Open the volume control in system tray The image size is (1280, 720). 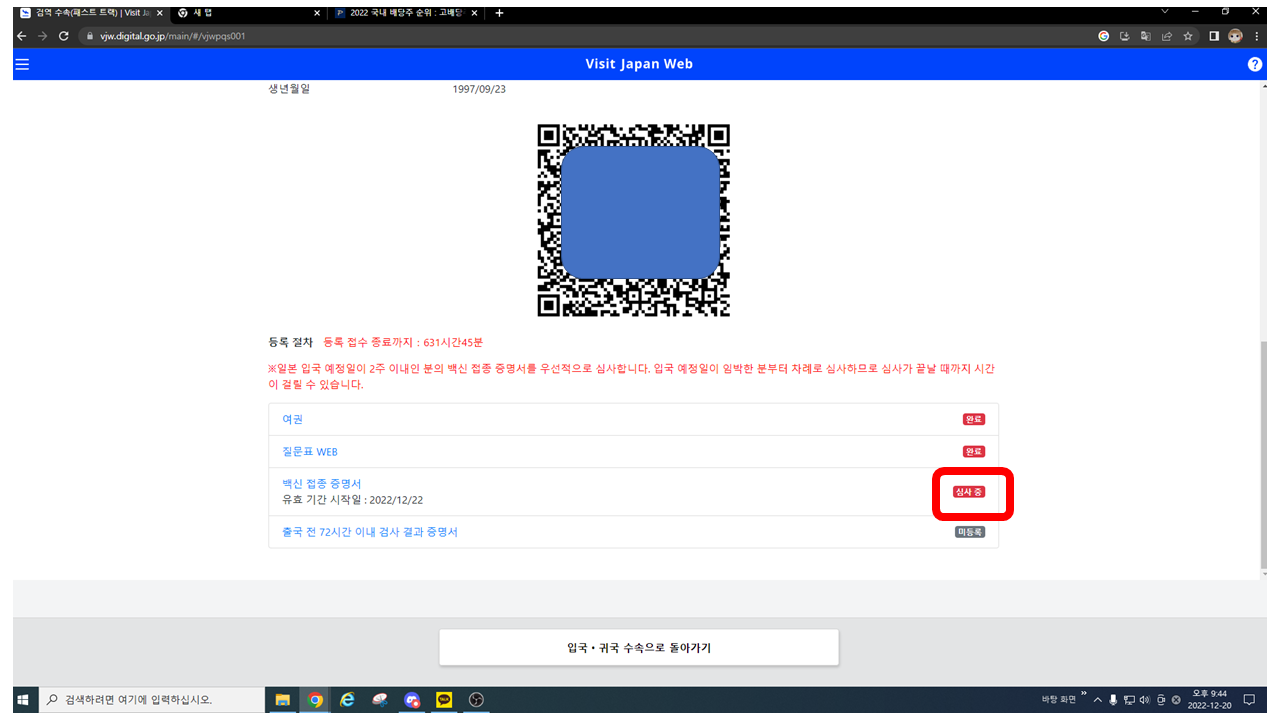(1144, 700)
